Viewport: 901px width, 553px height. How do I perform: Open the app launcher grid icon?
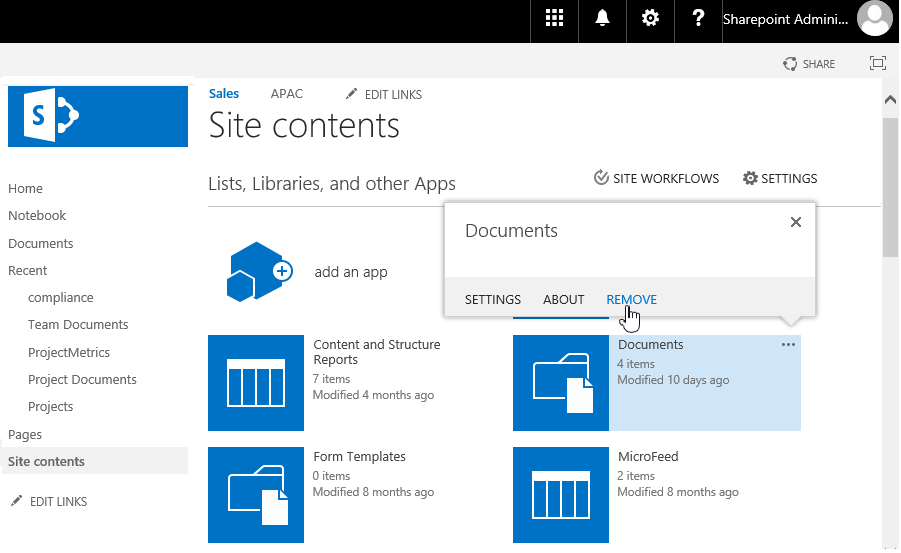(554, 18)
